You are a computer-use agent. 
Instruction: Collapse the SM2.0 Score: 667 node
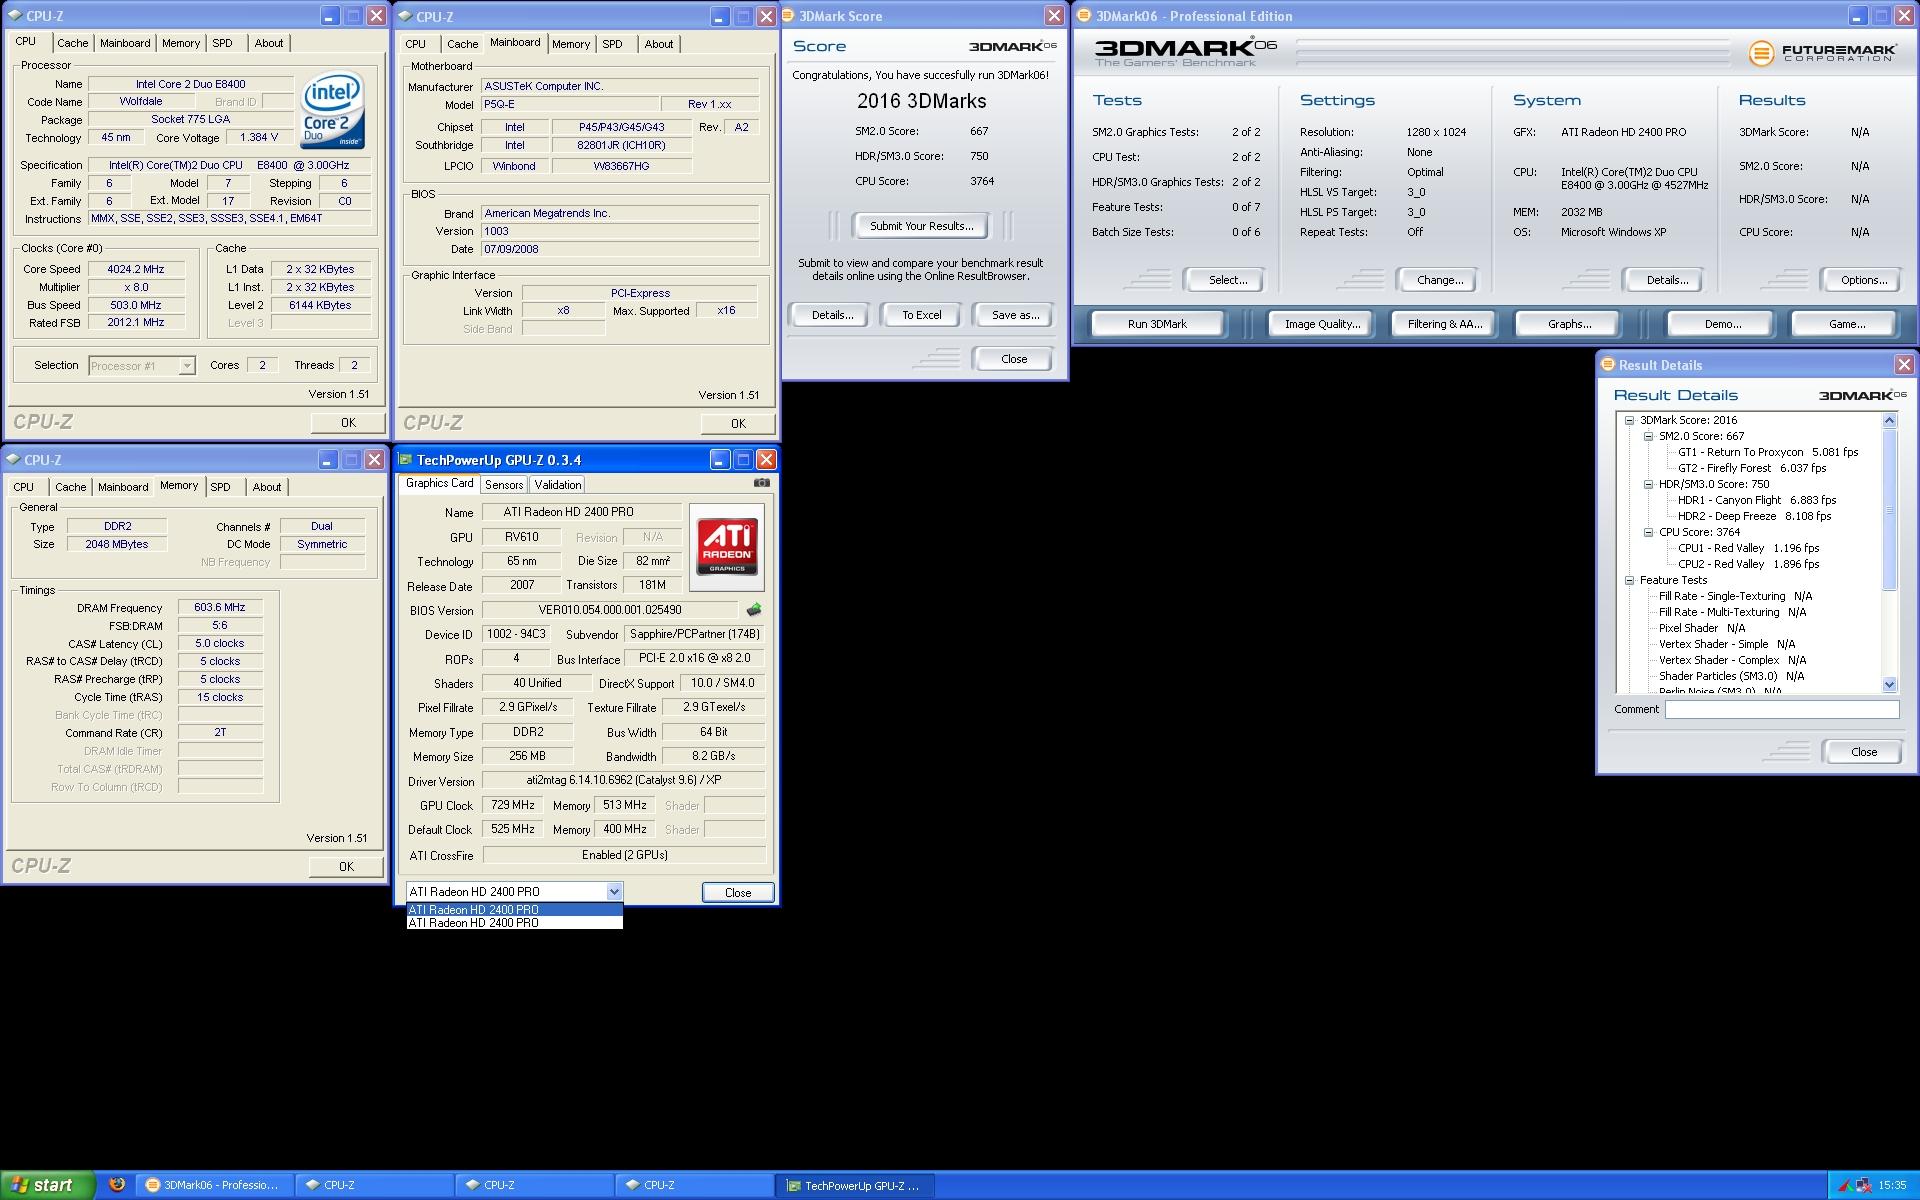(x=1648, y=436)
